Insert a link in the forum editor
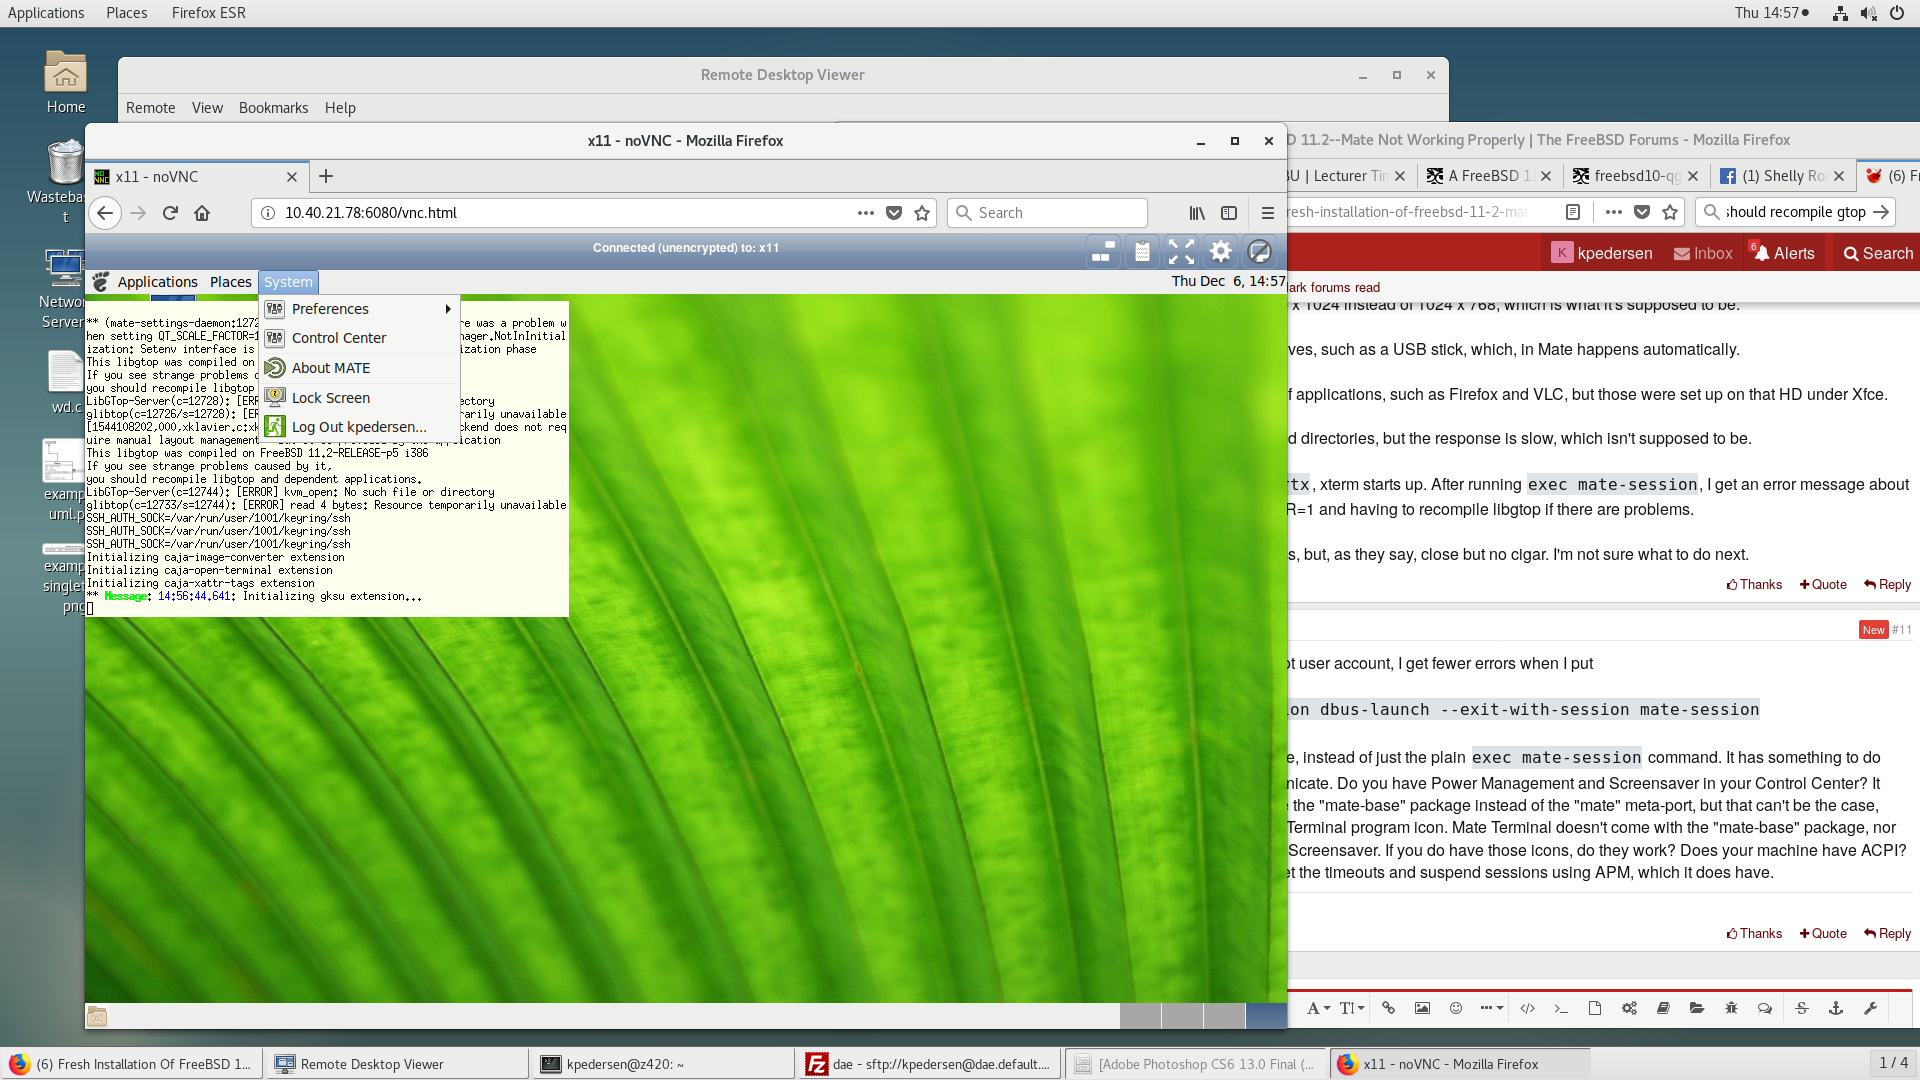 (x=1388, y=1008)
